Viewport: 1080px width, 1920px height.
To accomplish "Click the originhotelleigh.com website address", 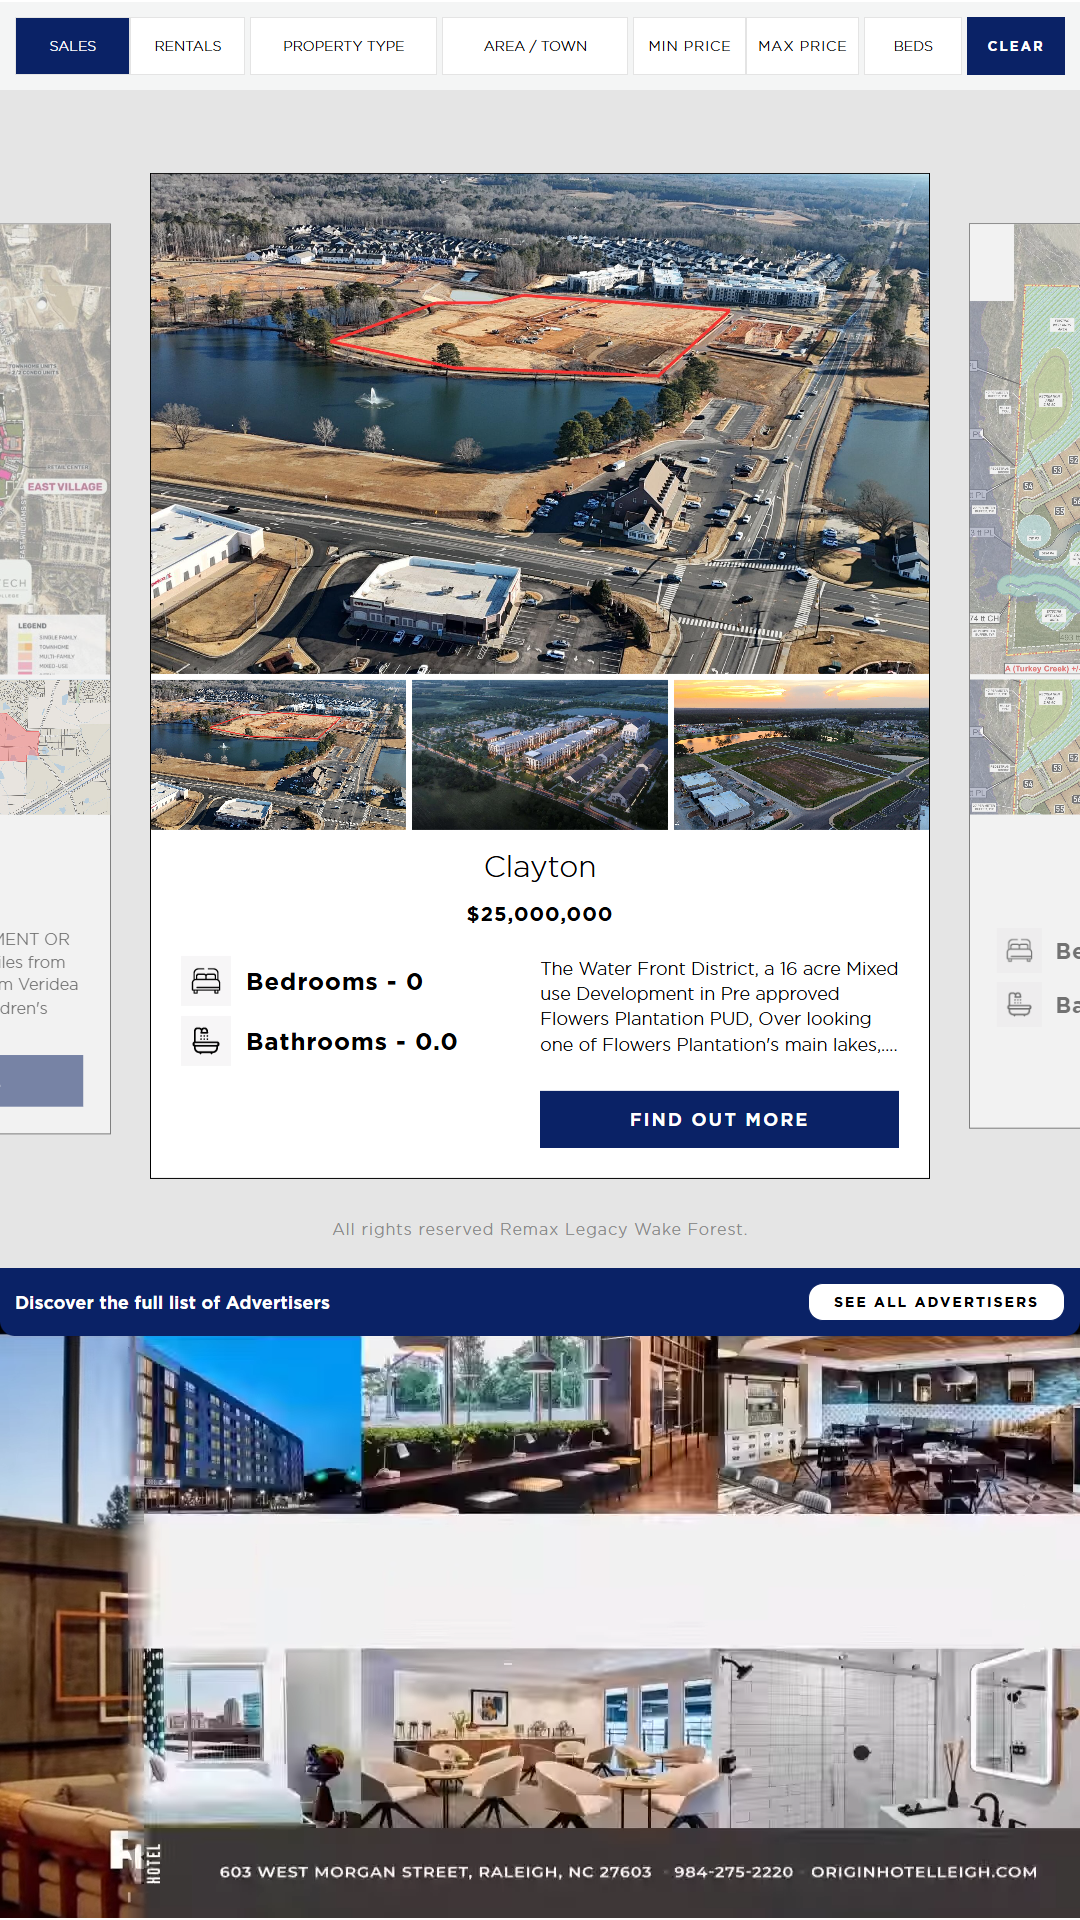I will (924, 1871).
